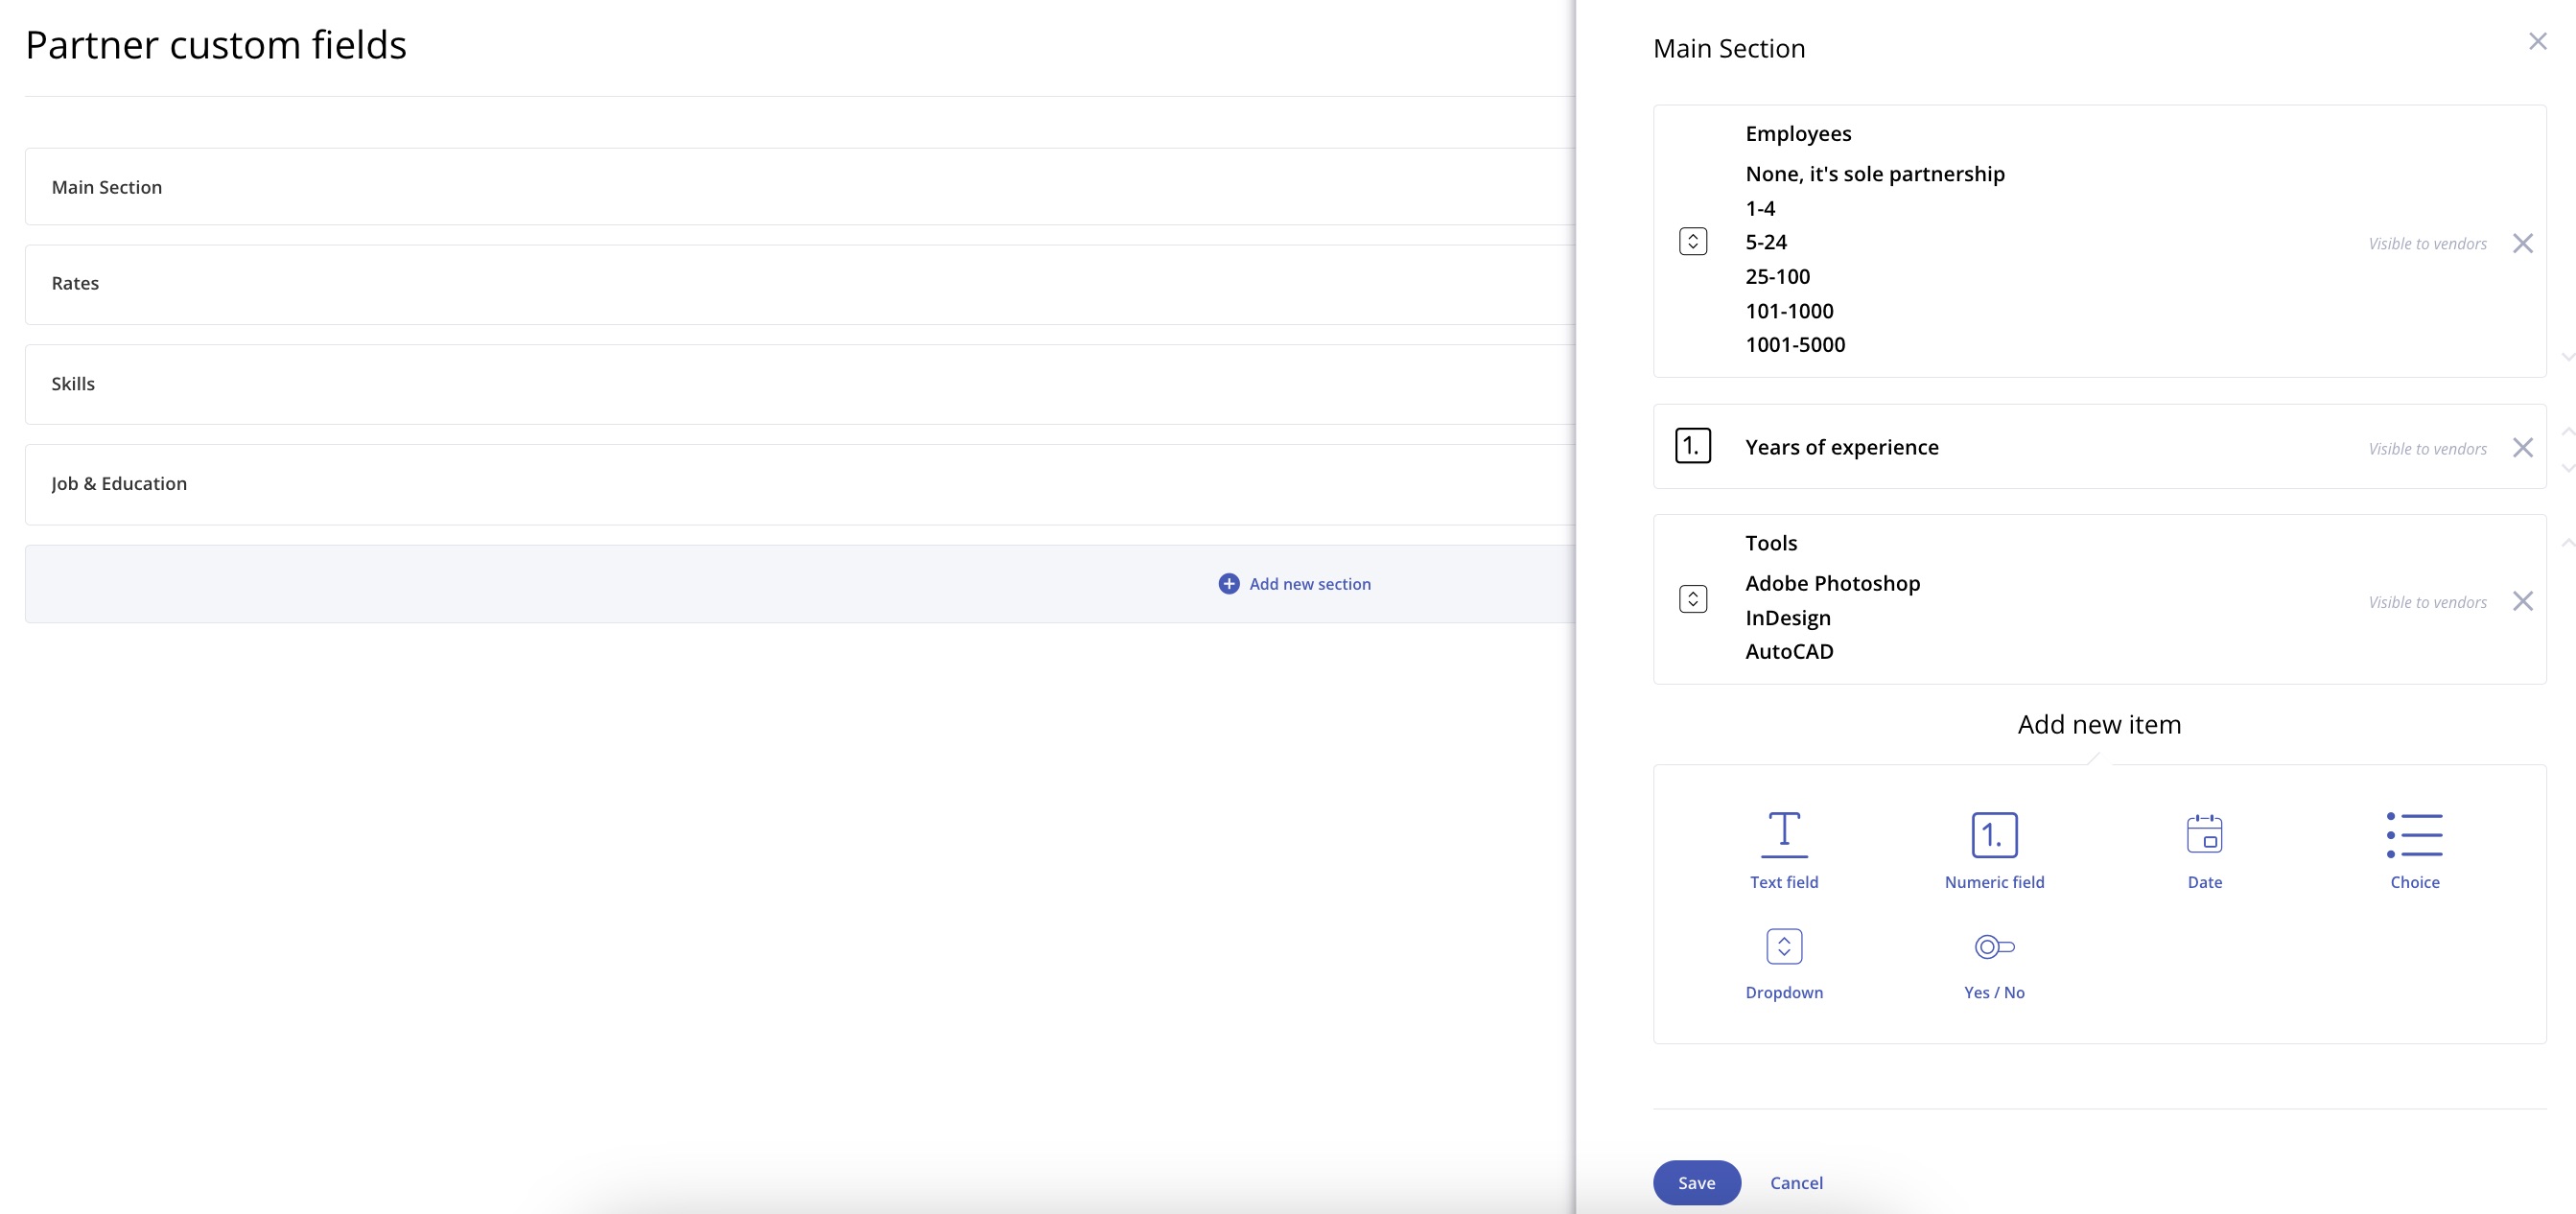Image resolution: width=2576 pixels, height=1214 pixels.
Task: Cancel editing the Main Section
Action: [x=1795, y=1182]
